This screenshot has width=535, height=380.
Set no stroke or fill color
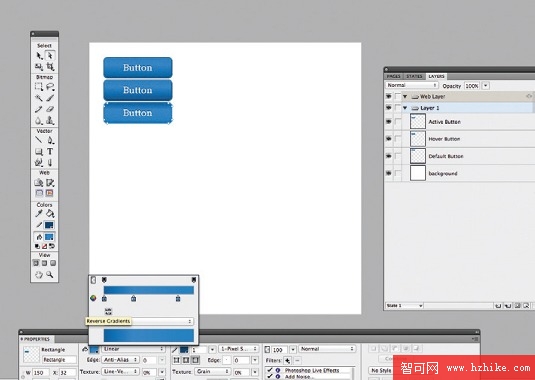point(44,246)
